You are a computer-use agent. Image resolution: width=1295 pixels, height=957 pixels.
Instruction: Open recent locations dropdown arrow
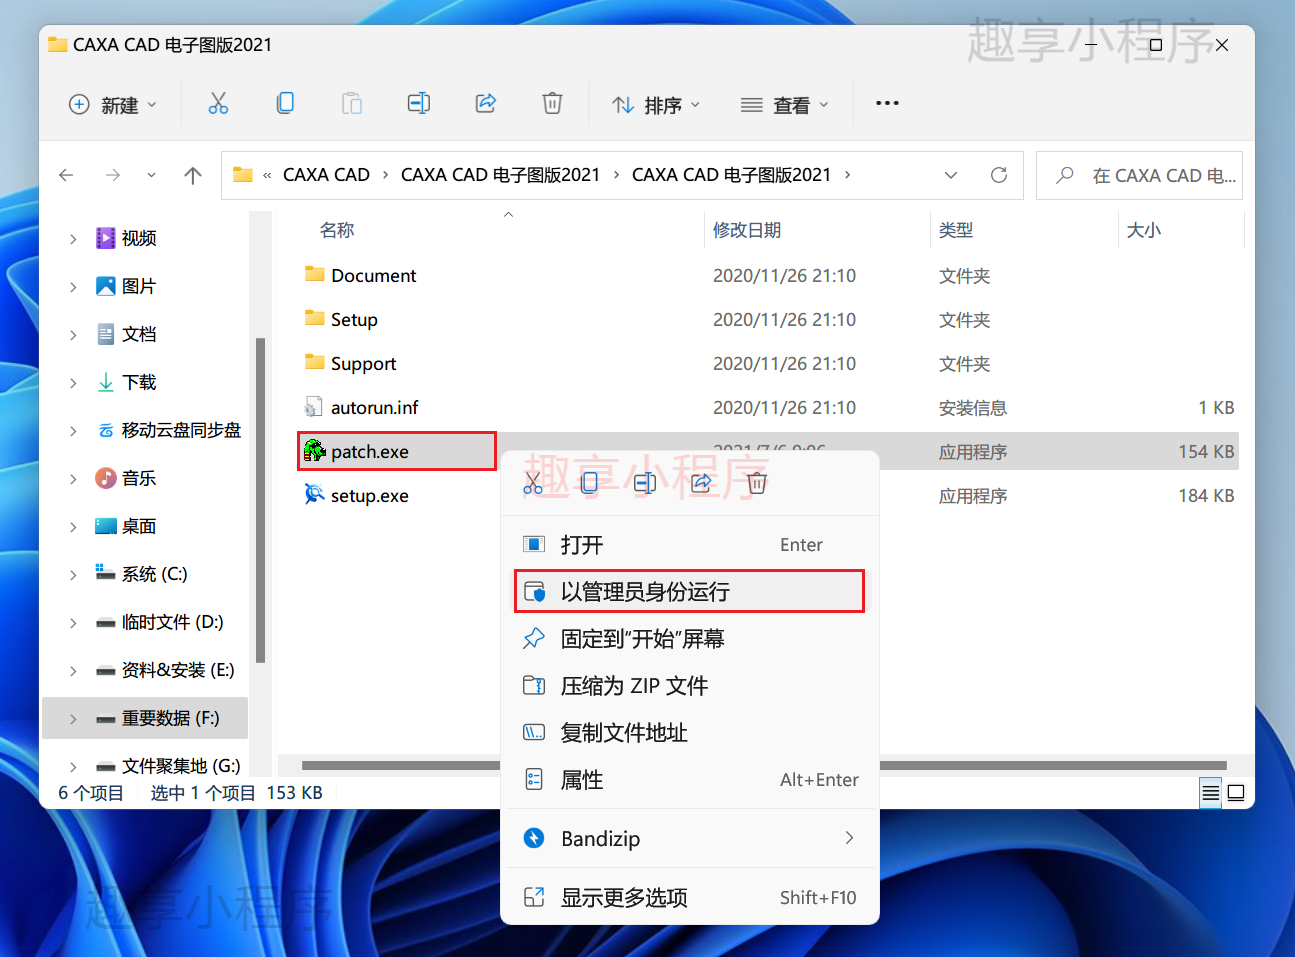click(151, 175)
